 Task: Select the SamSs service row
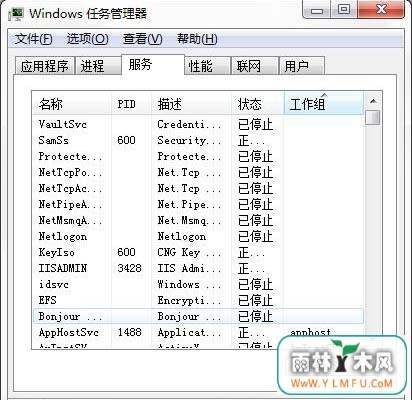click(198, 140)
